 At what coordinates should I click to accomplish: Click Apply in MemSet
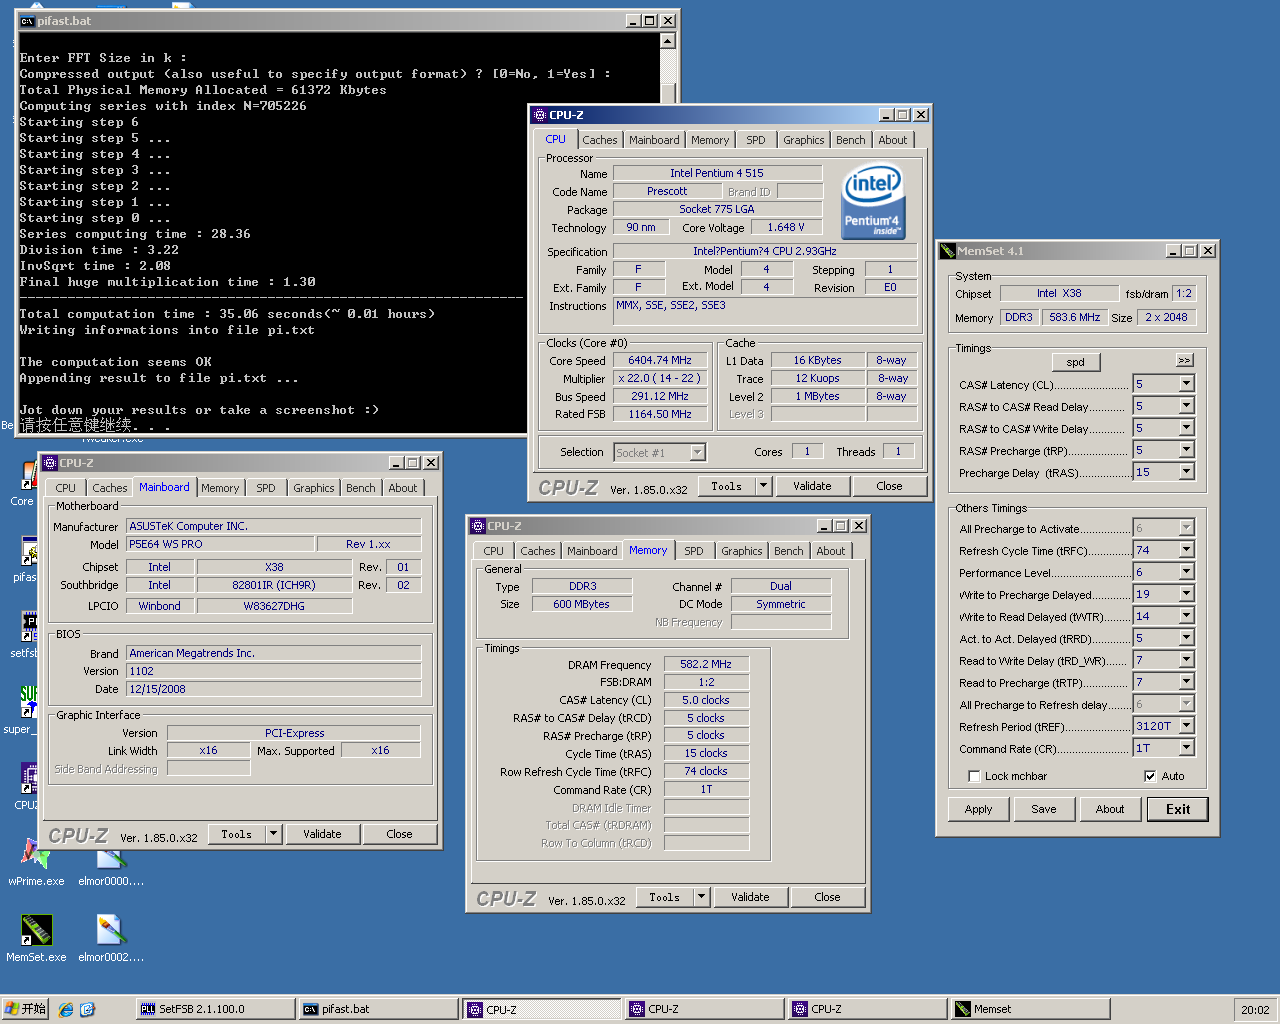979,809
